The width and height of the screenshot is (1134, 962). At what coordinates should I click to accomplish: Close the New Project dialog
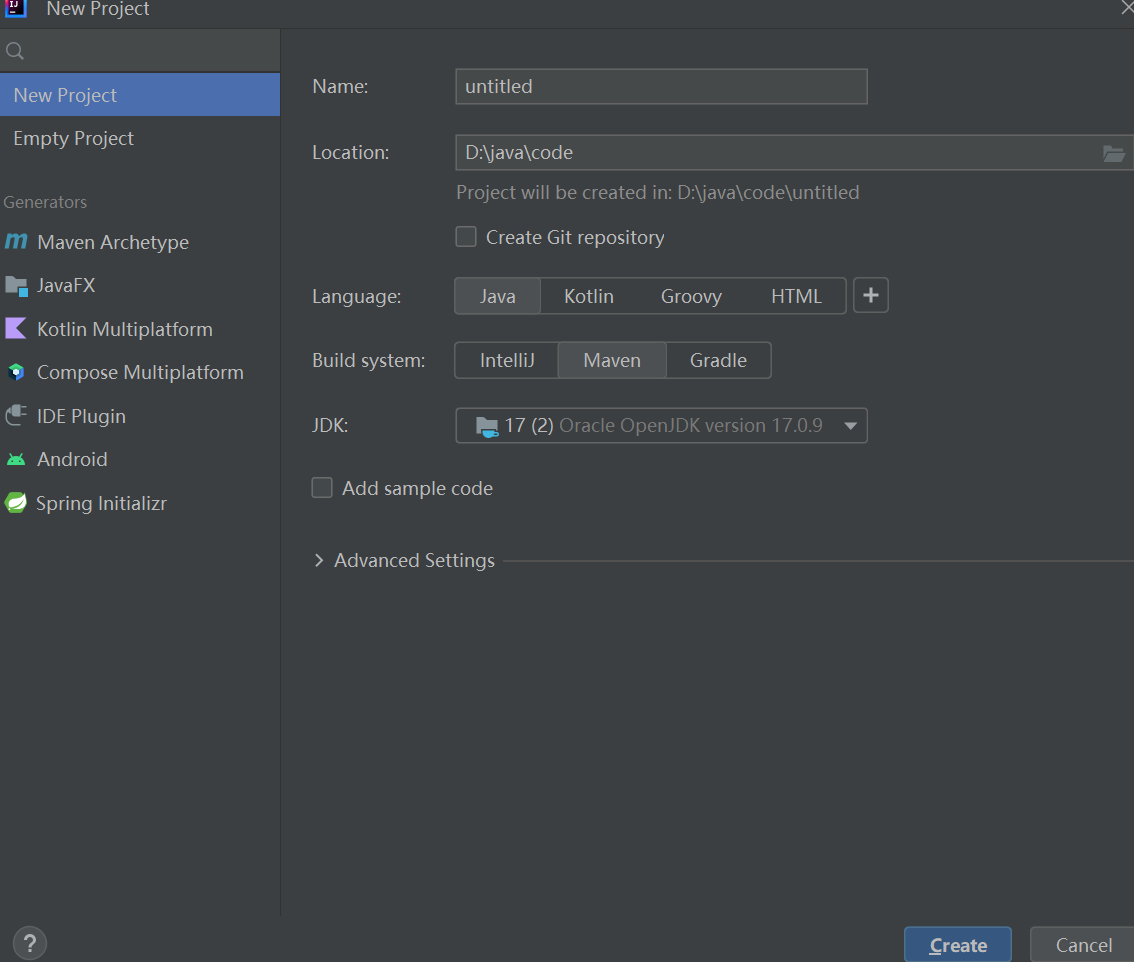tap(1126, 7)
